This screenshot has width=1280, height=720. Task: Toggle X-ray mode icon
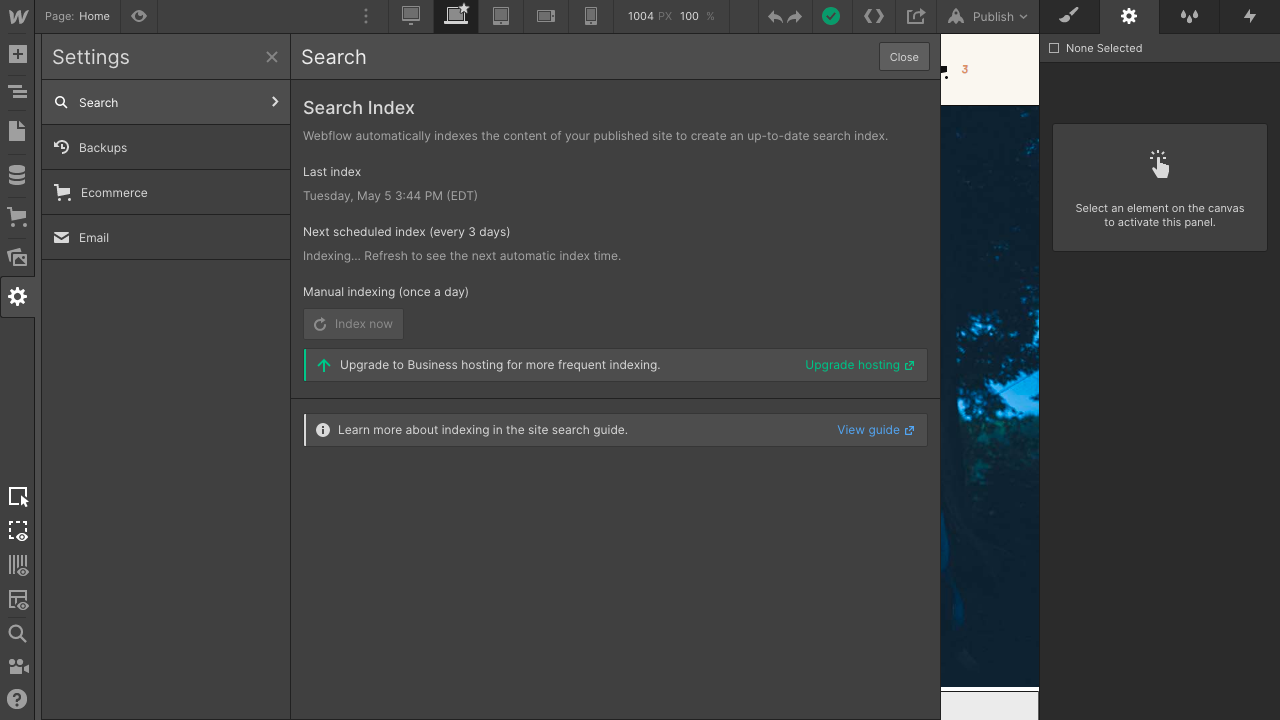coord(18,531)
